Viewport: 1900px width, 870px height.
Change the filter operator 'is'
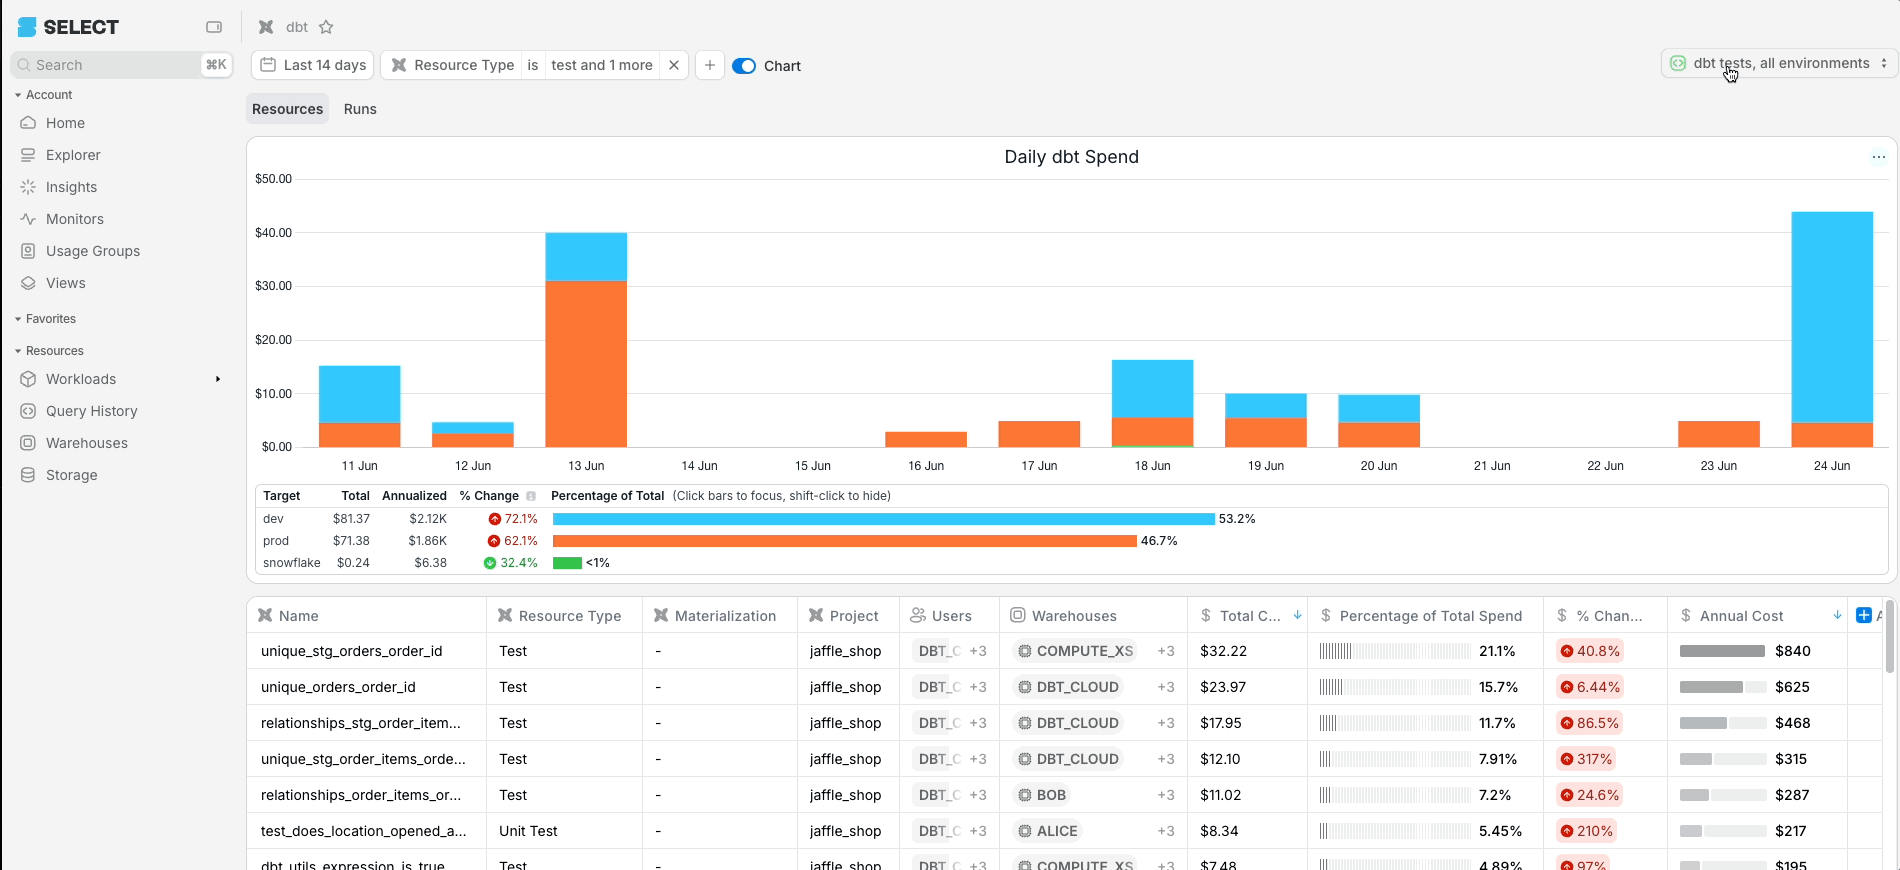[533, 65]
